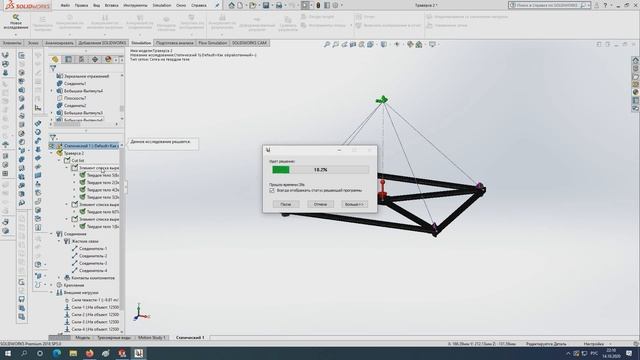Click the Zoom to fit magnifier icon
Screen dimensions: 640x360
click(x=327, y=44)
